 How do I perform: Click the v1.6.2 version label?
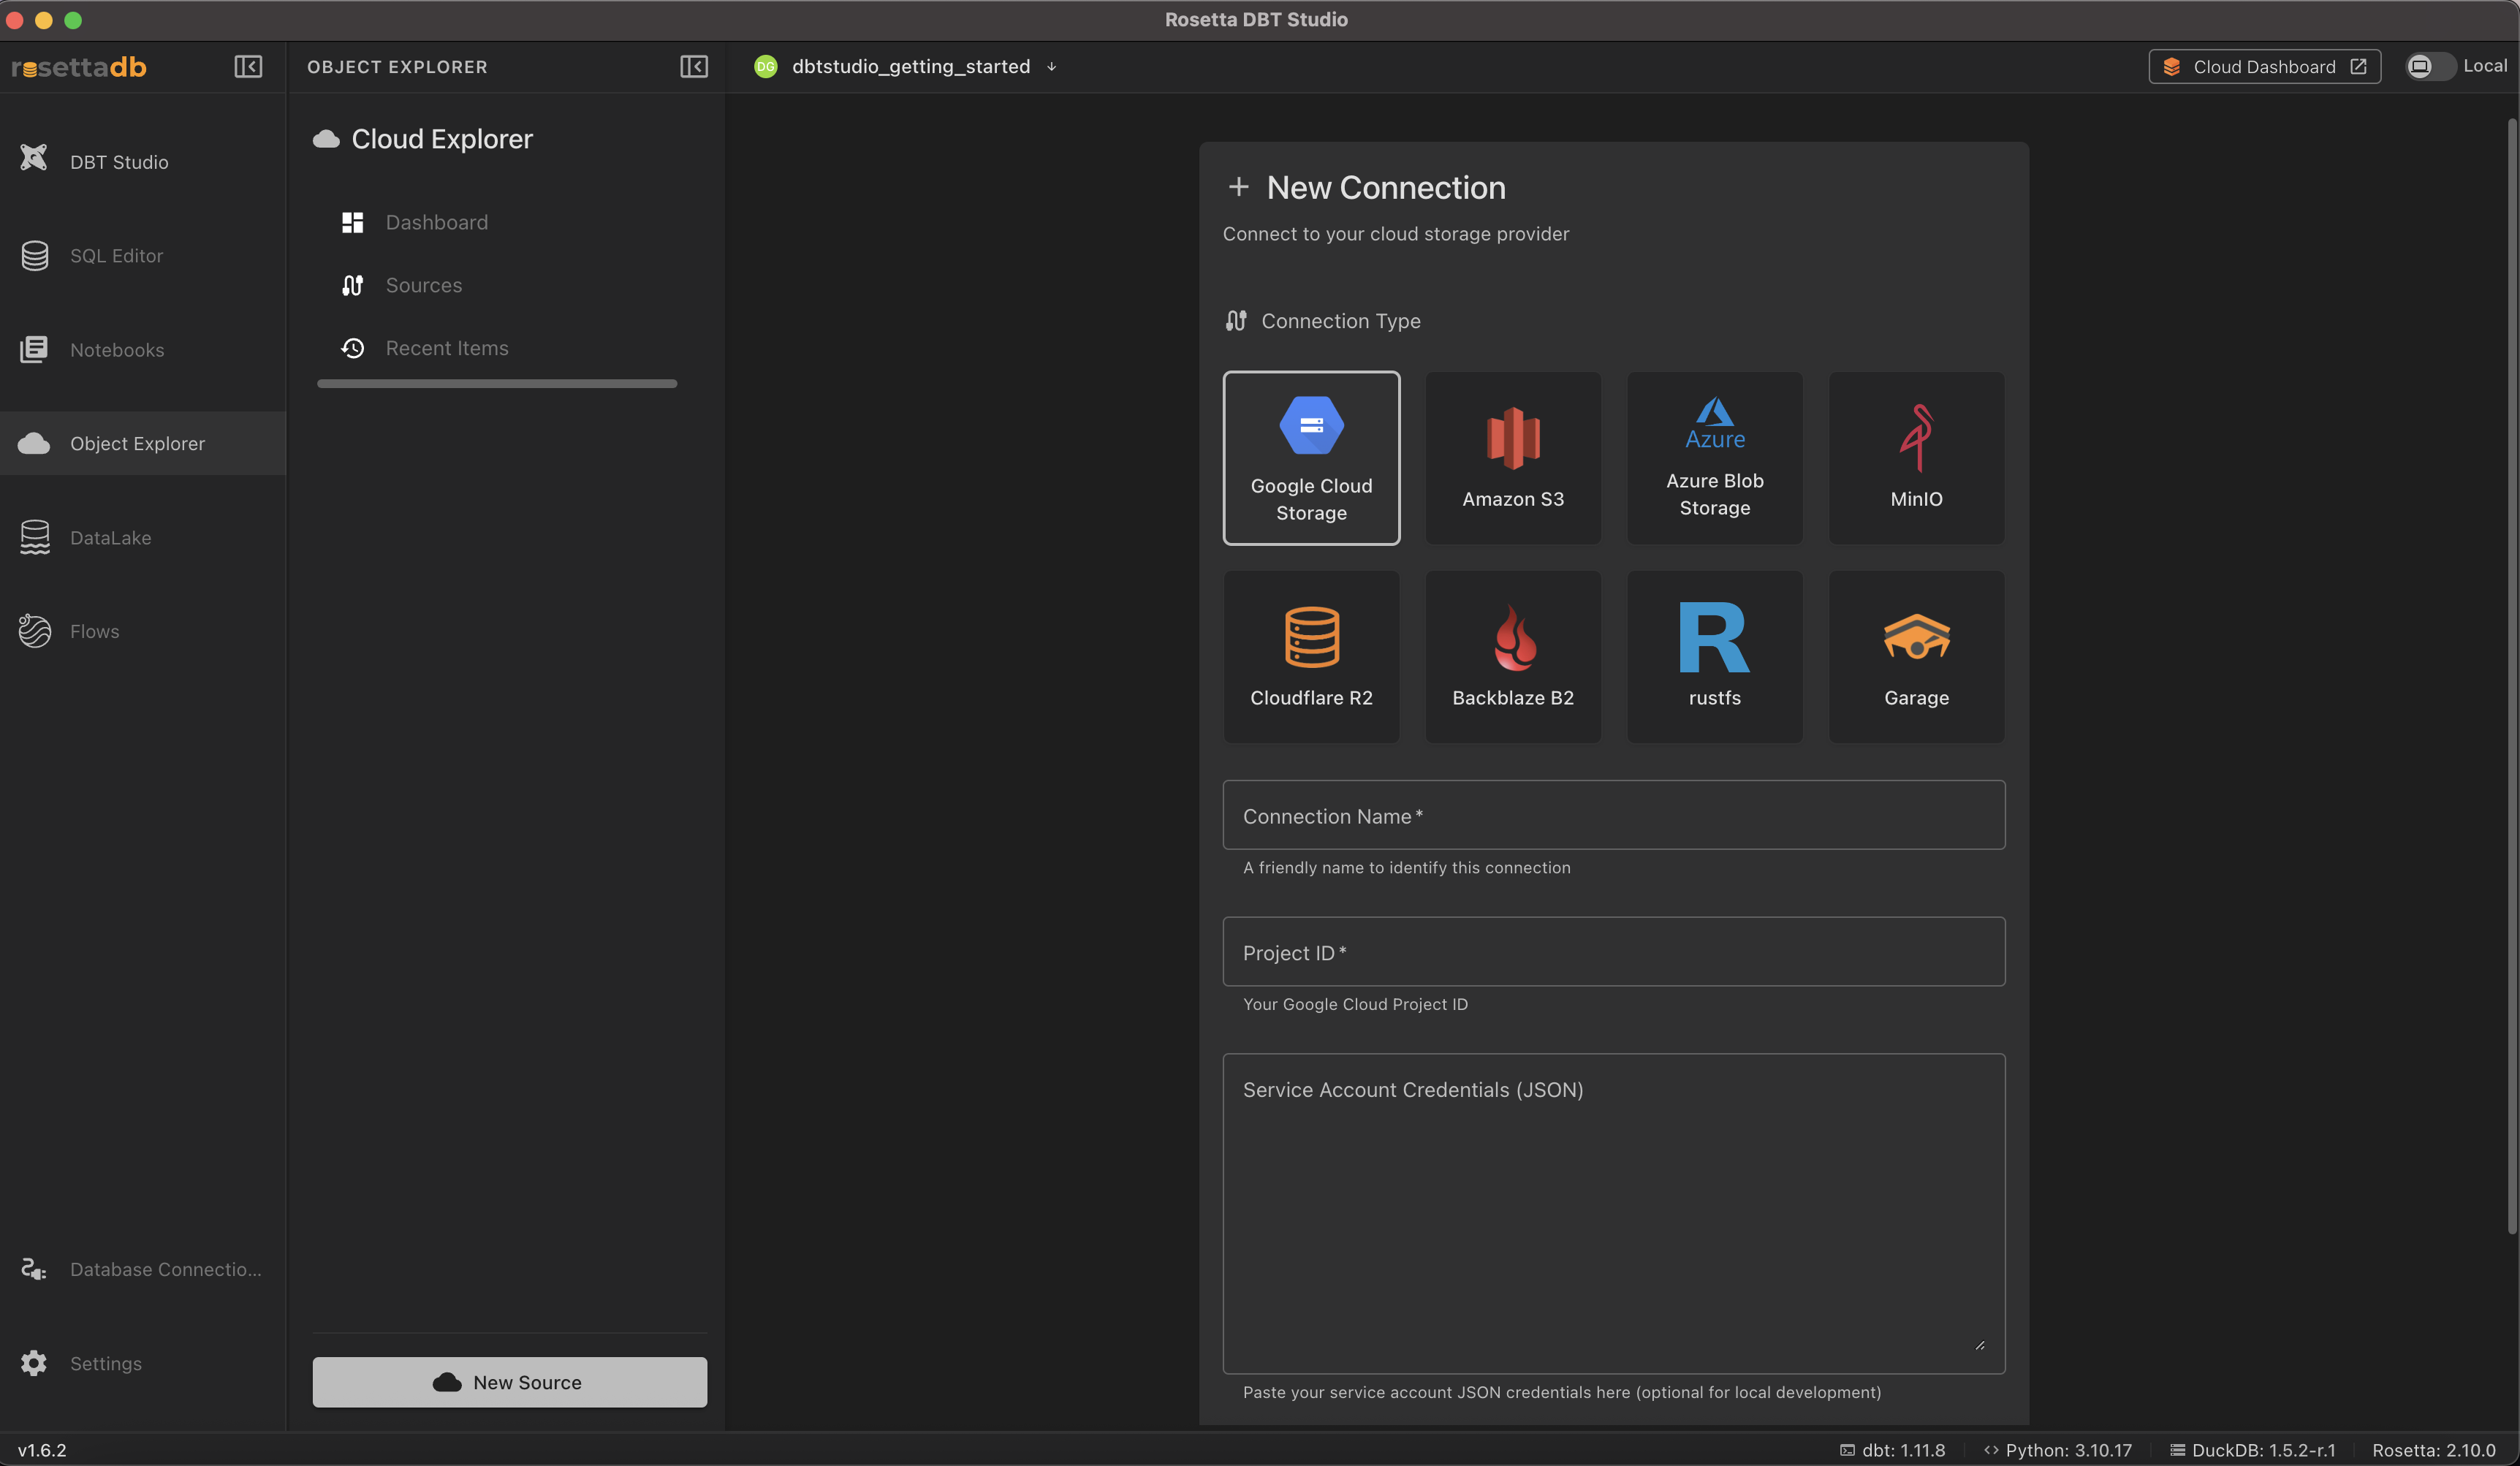pos(42,1450)
